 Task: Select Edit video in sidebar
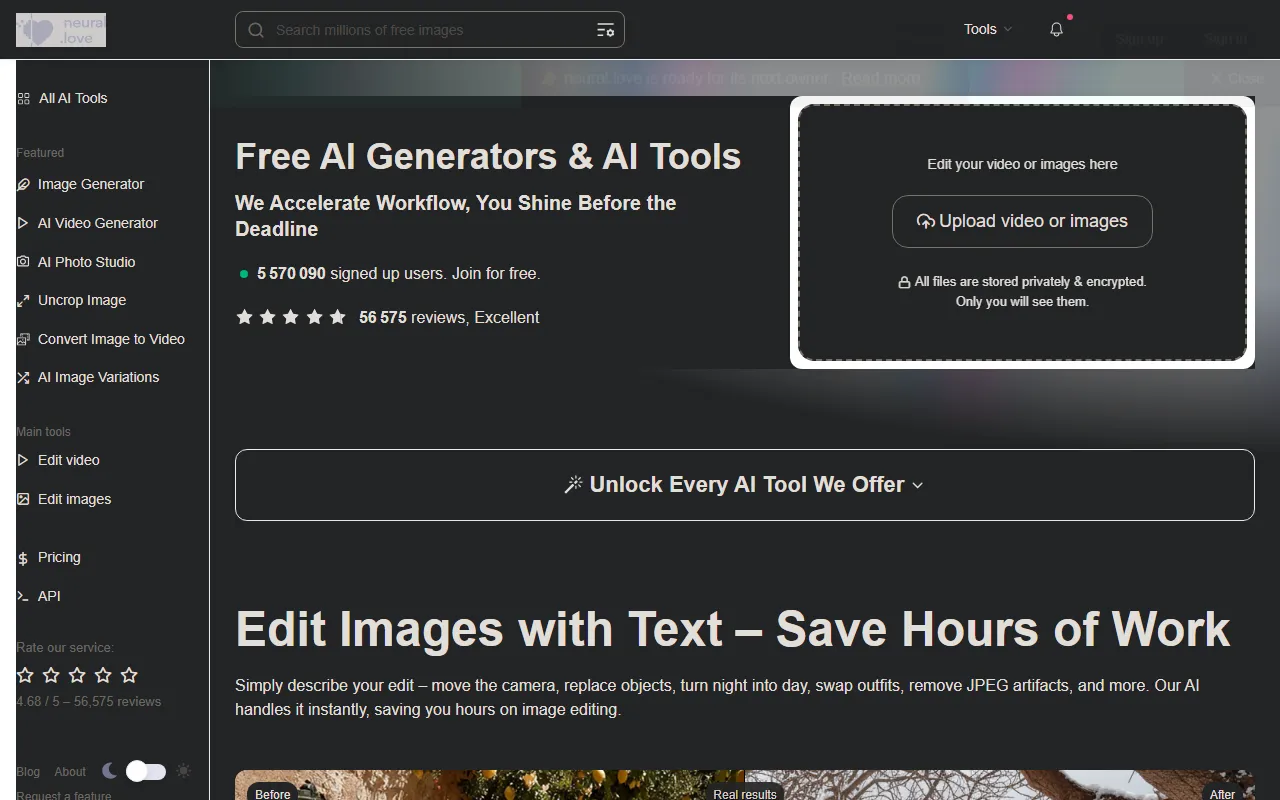[x=68, y=460]
